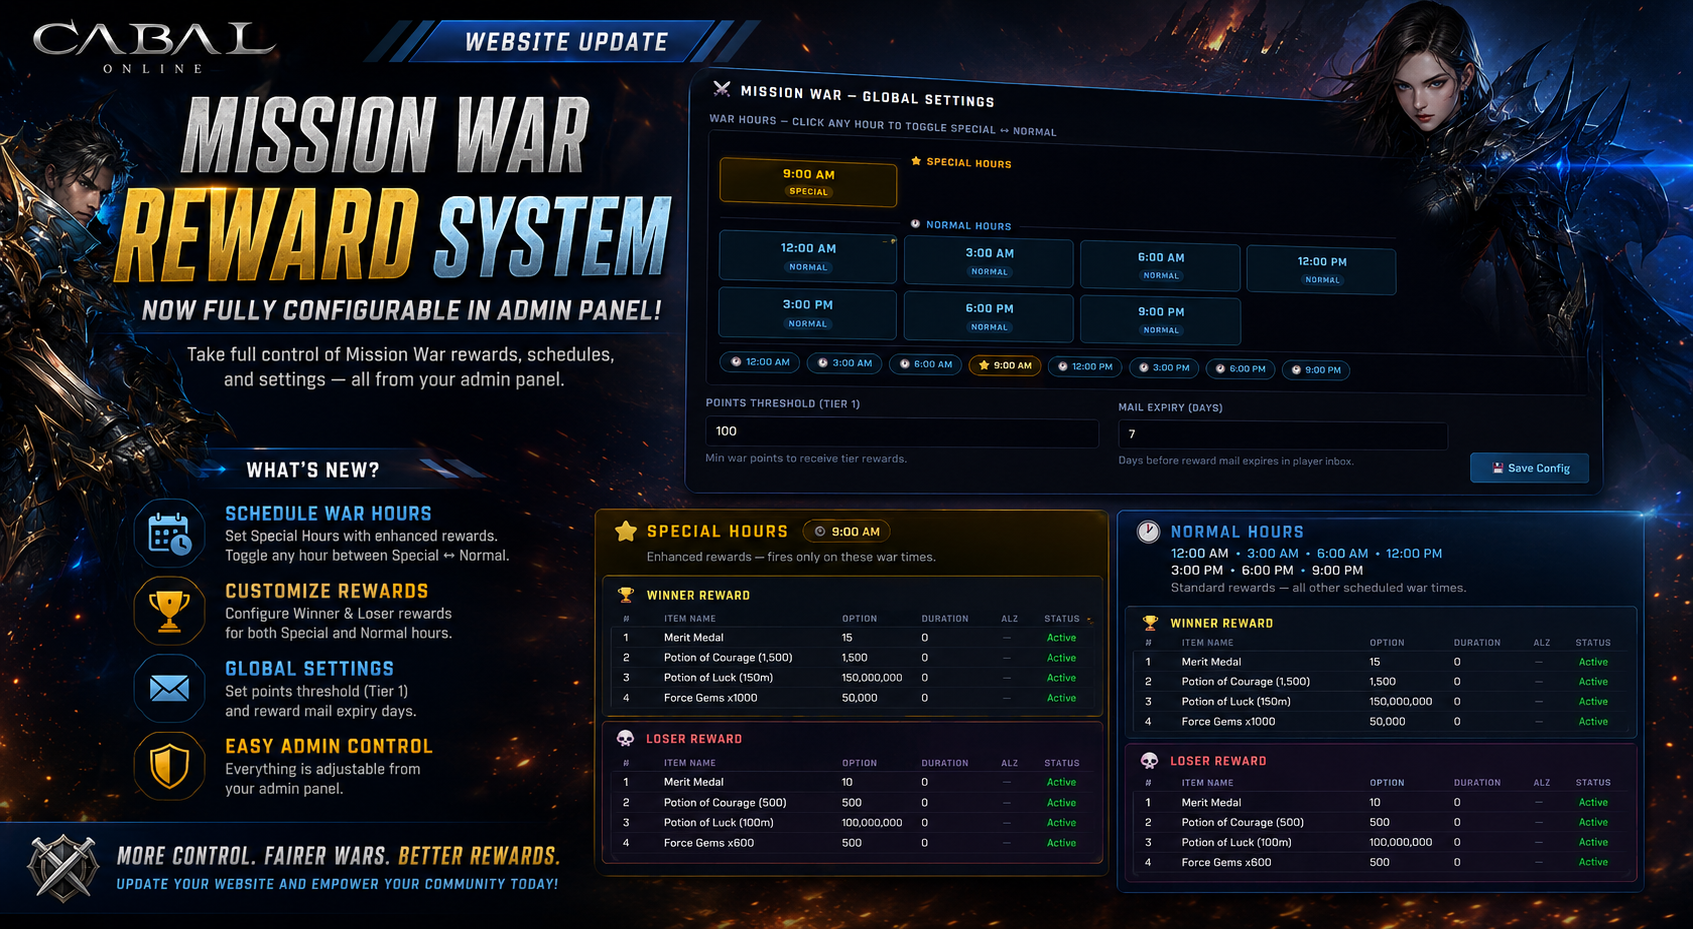Click the Cabal Online logo
1693x929 pixels.
point(154,47)
